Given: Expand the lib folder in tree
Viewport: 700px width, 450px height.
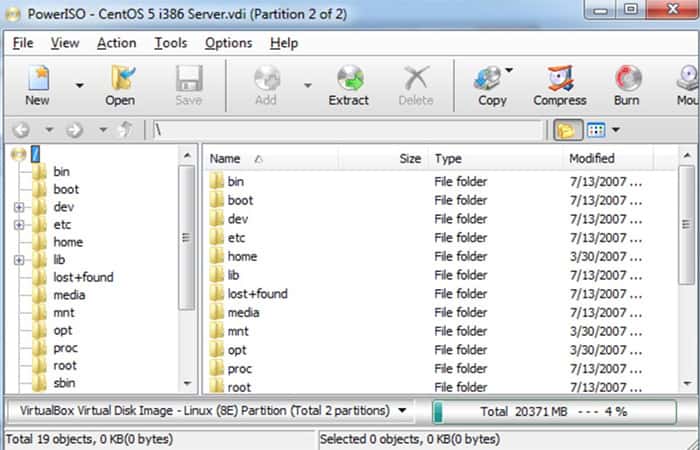Looking at the screenshot, I should [19, 260].
